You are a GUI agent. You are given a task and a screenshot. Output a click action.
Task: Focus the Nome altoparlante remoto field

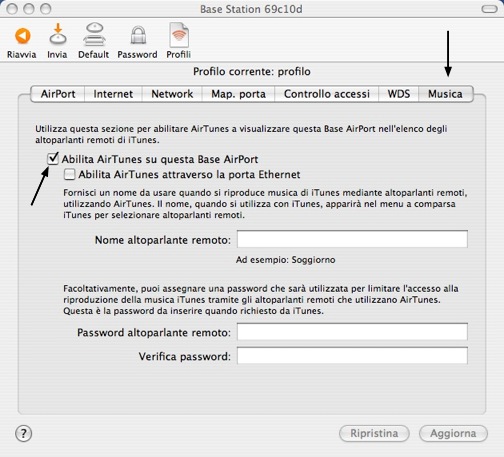coord(352,239)
